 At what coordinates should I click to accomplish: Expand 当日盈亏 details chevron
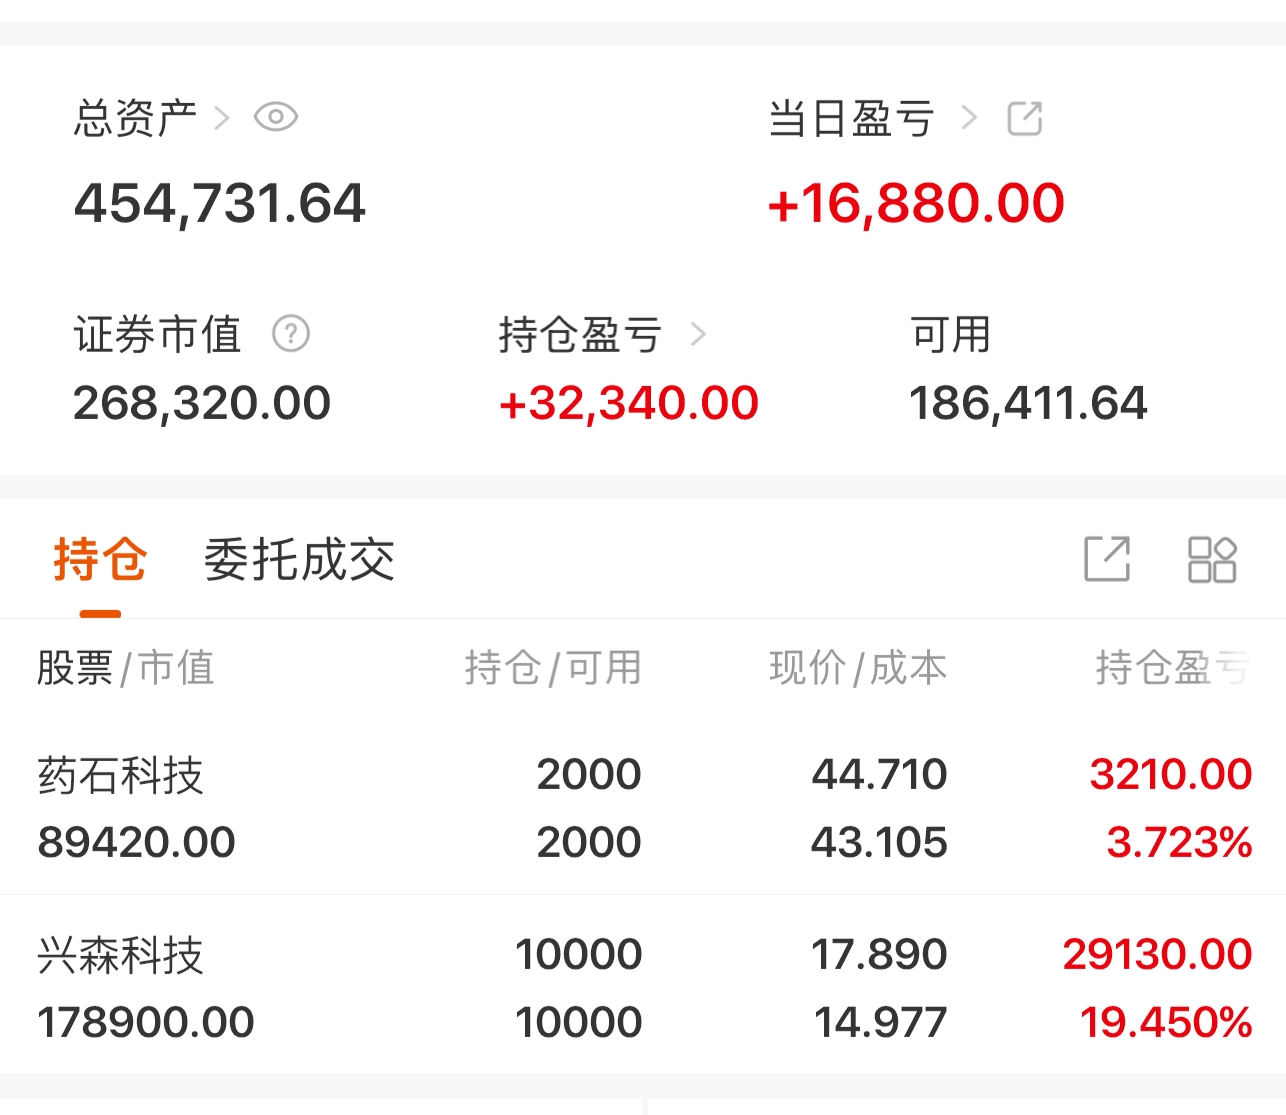click(968, 118)
